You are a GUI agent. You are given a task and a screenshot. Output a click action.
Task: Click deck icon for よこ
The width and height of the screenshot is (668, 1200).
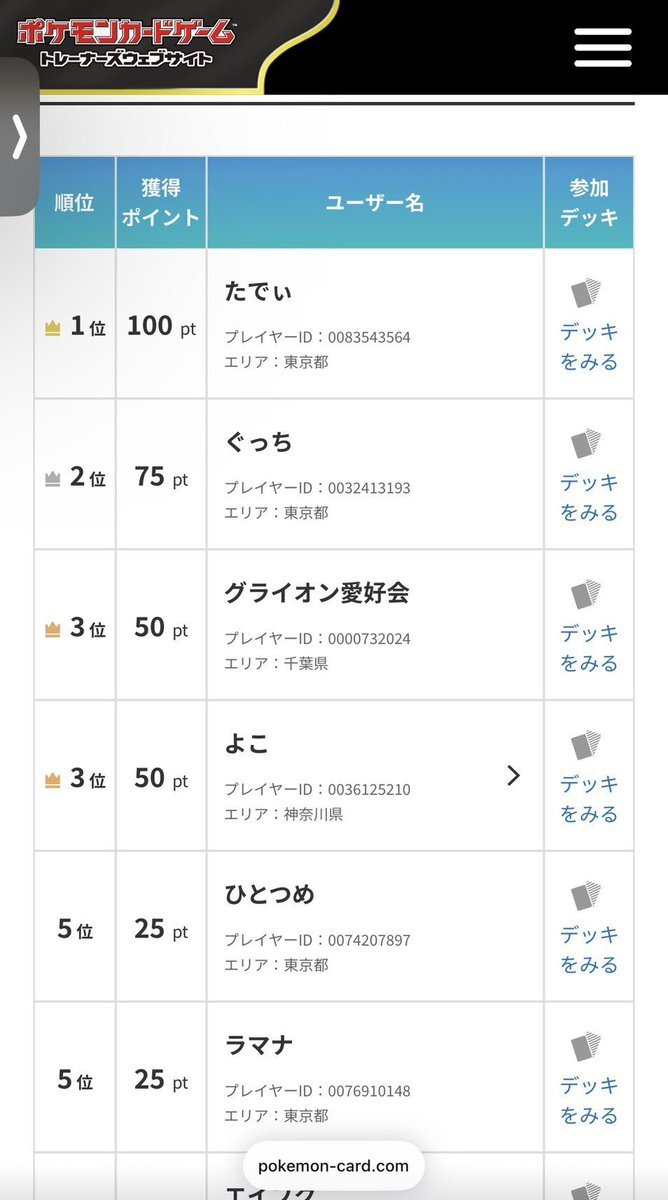[587, 746]
